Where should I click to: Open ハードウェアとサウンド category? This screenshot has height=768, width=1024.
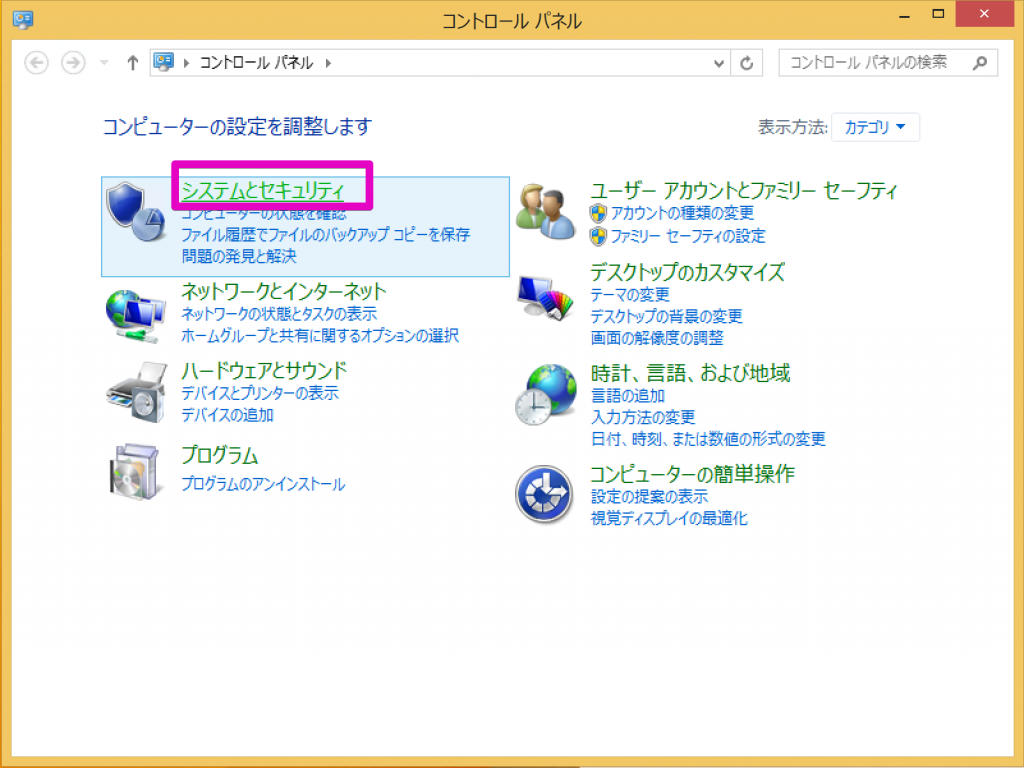[264, 370]
